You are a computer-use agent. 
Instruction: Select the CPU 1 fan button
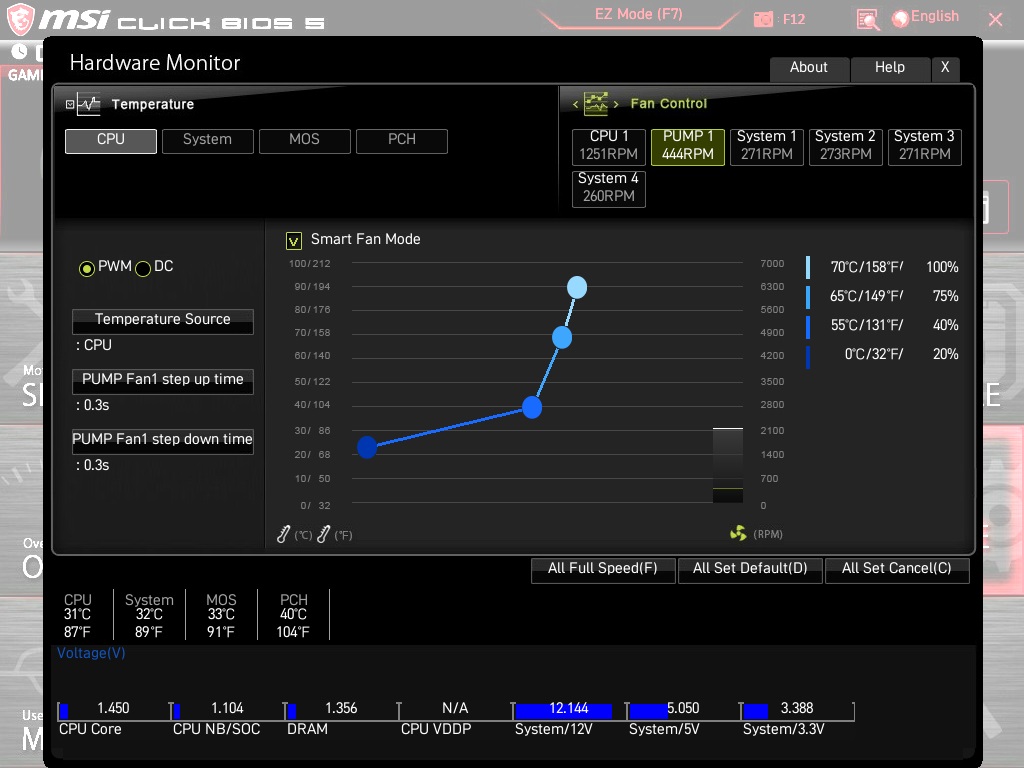(609, 146)
